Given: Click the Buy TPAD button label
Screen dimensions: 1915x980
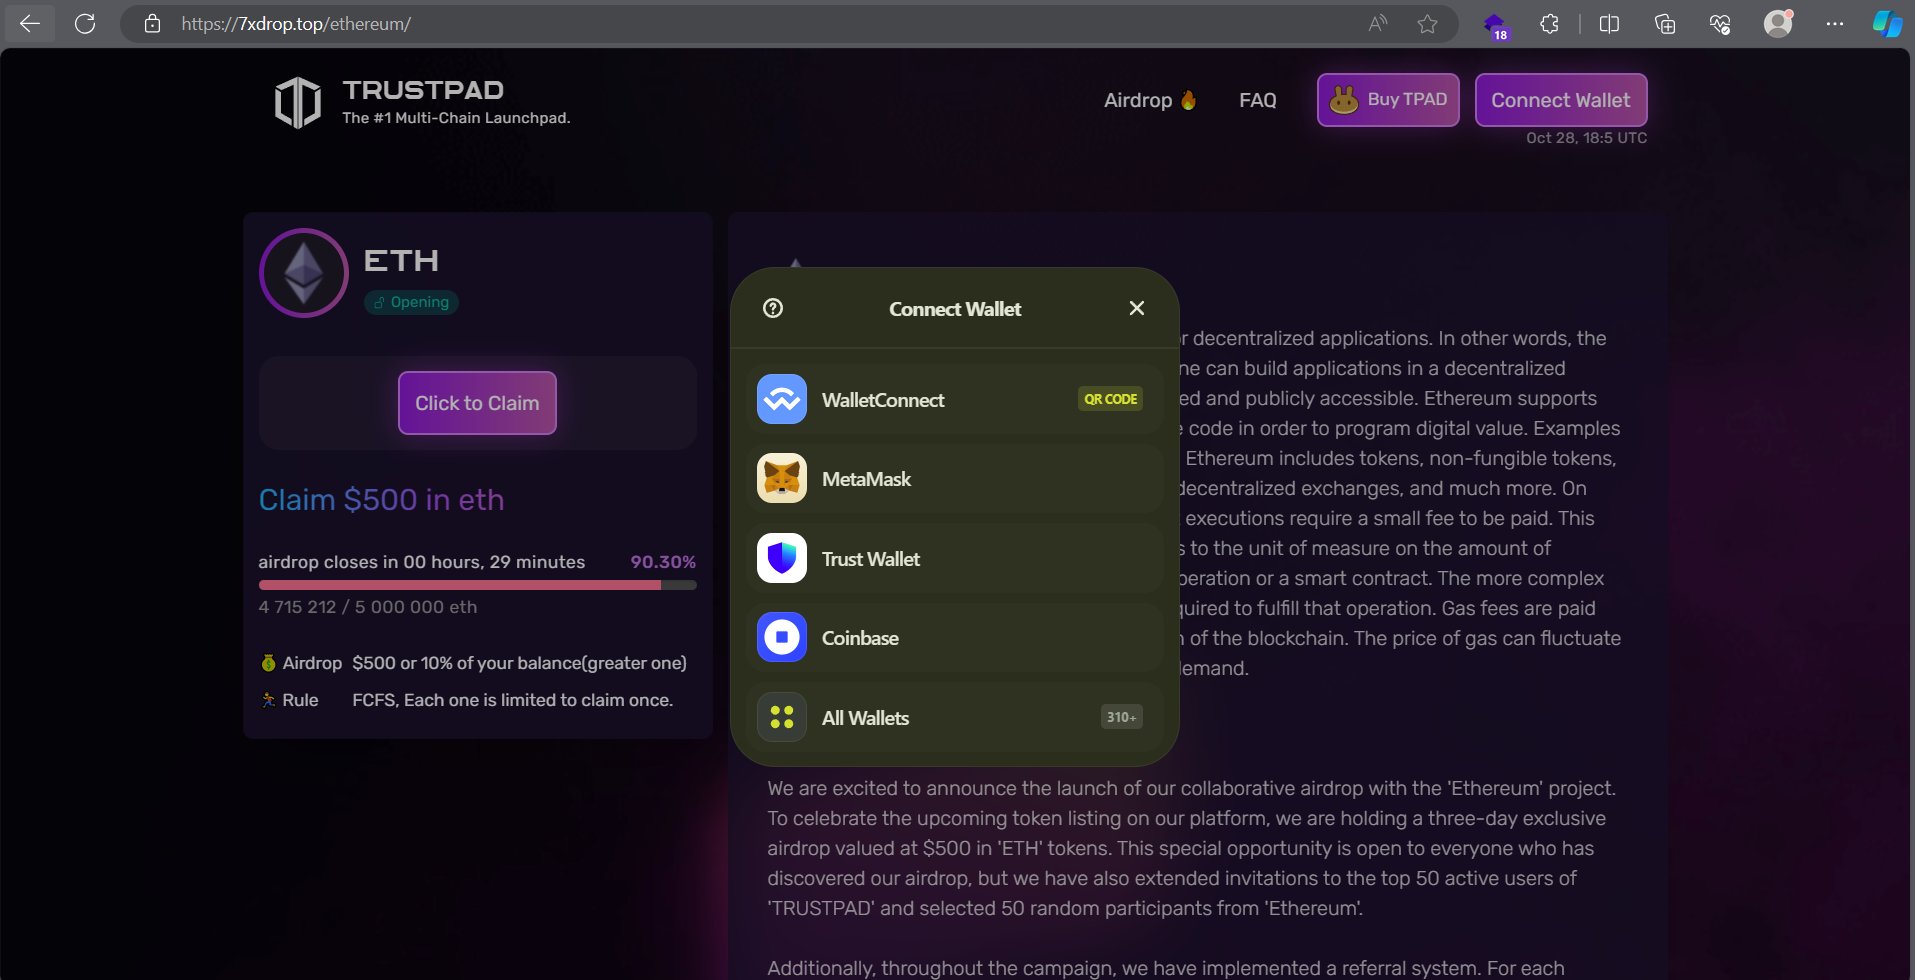Looking at the screenshot, I should [x=1407, y=99].
